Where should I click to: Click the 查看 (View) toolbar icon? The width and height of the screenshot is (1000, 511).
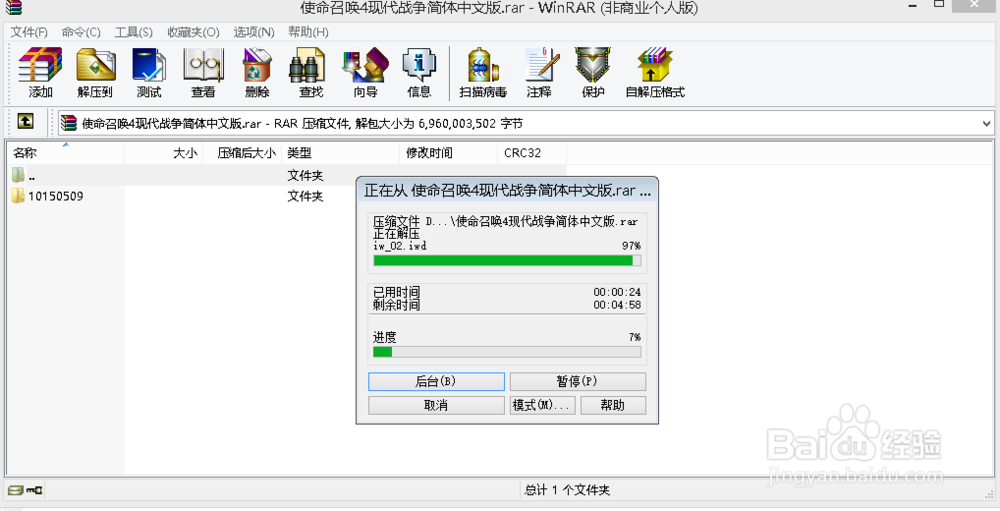click(203, 71)
